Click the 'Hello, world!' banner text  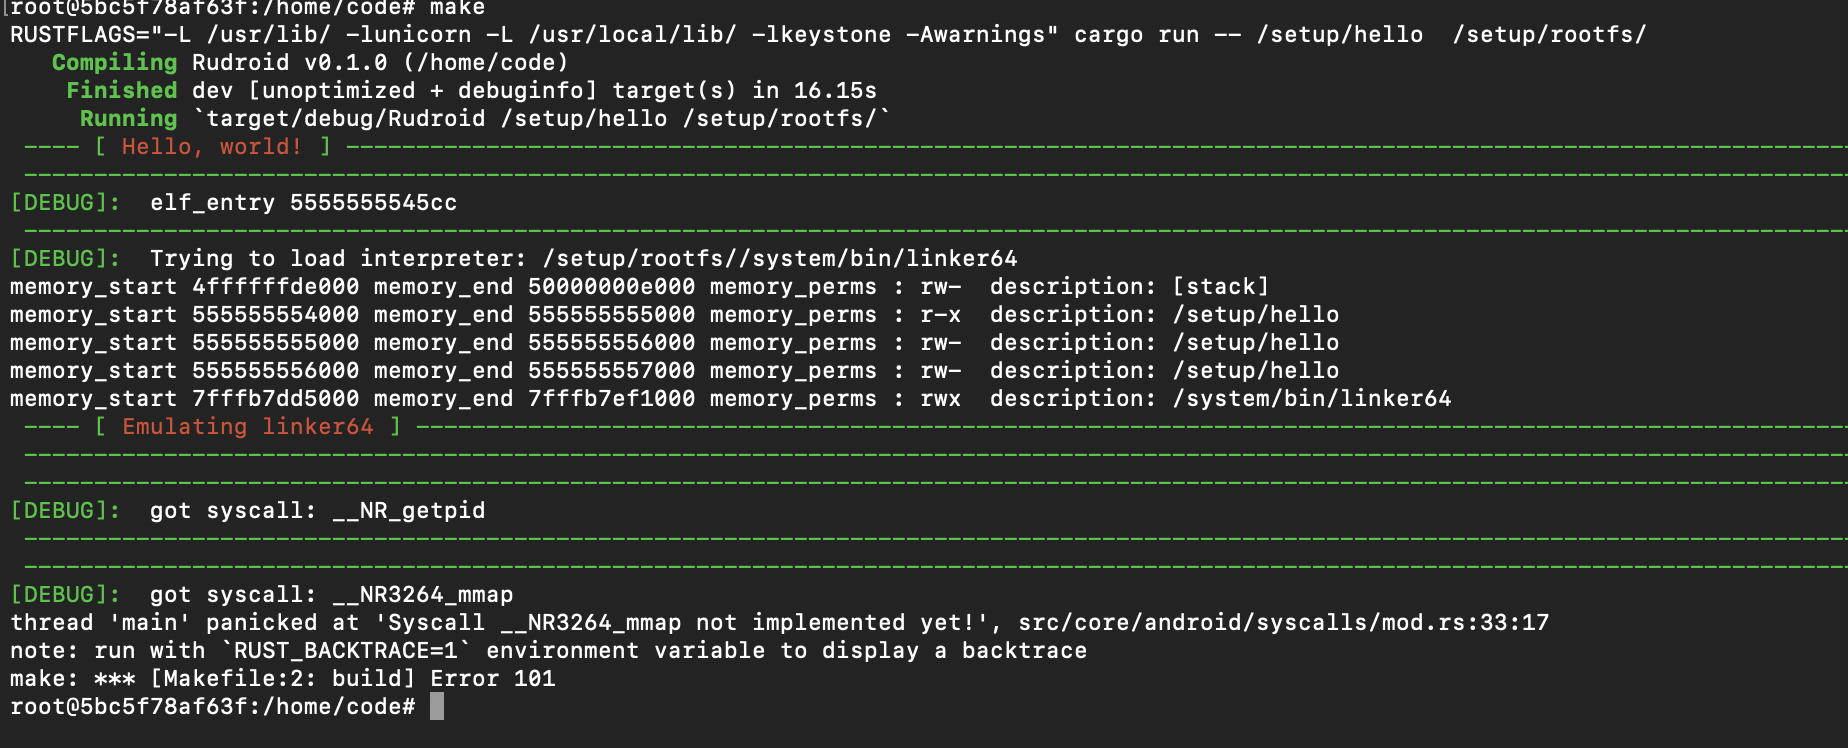212,146
